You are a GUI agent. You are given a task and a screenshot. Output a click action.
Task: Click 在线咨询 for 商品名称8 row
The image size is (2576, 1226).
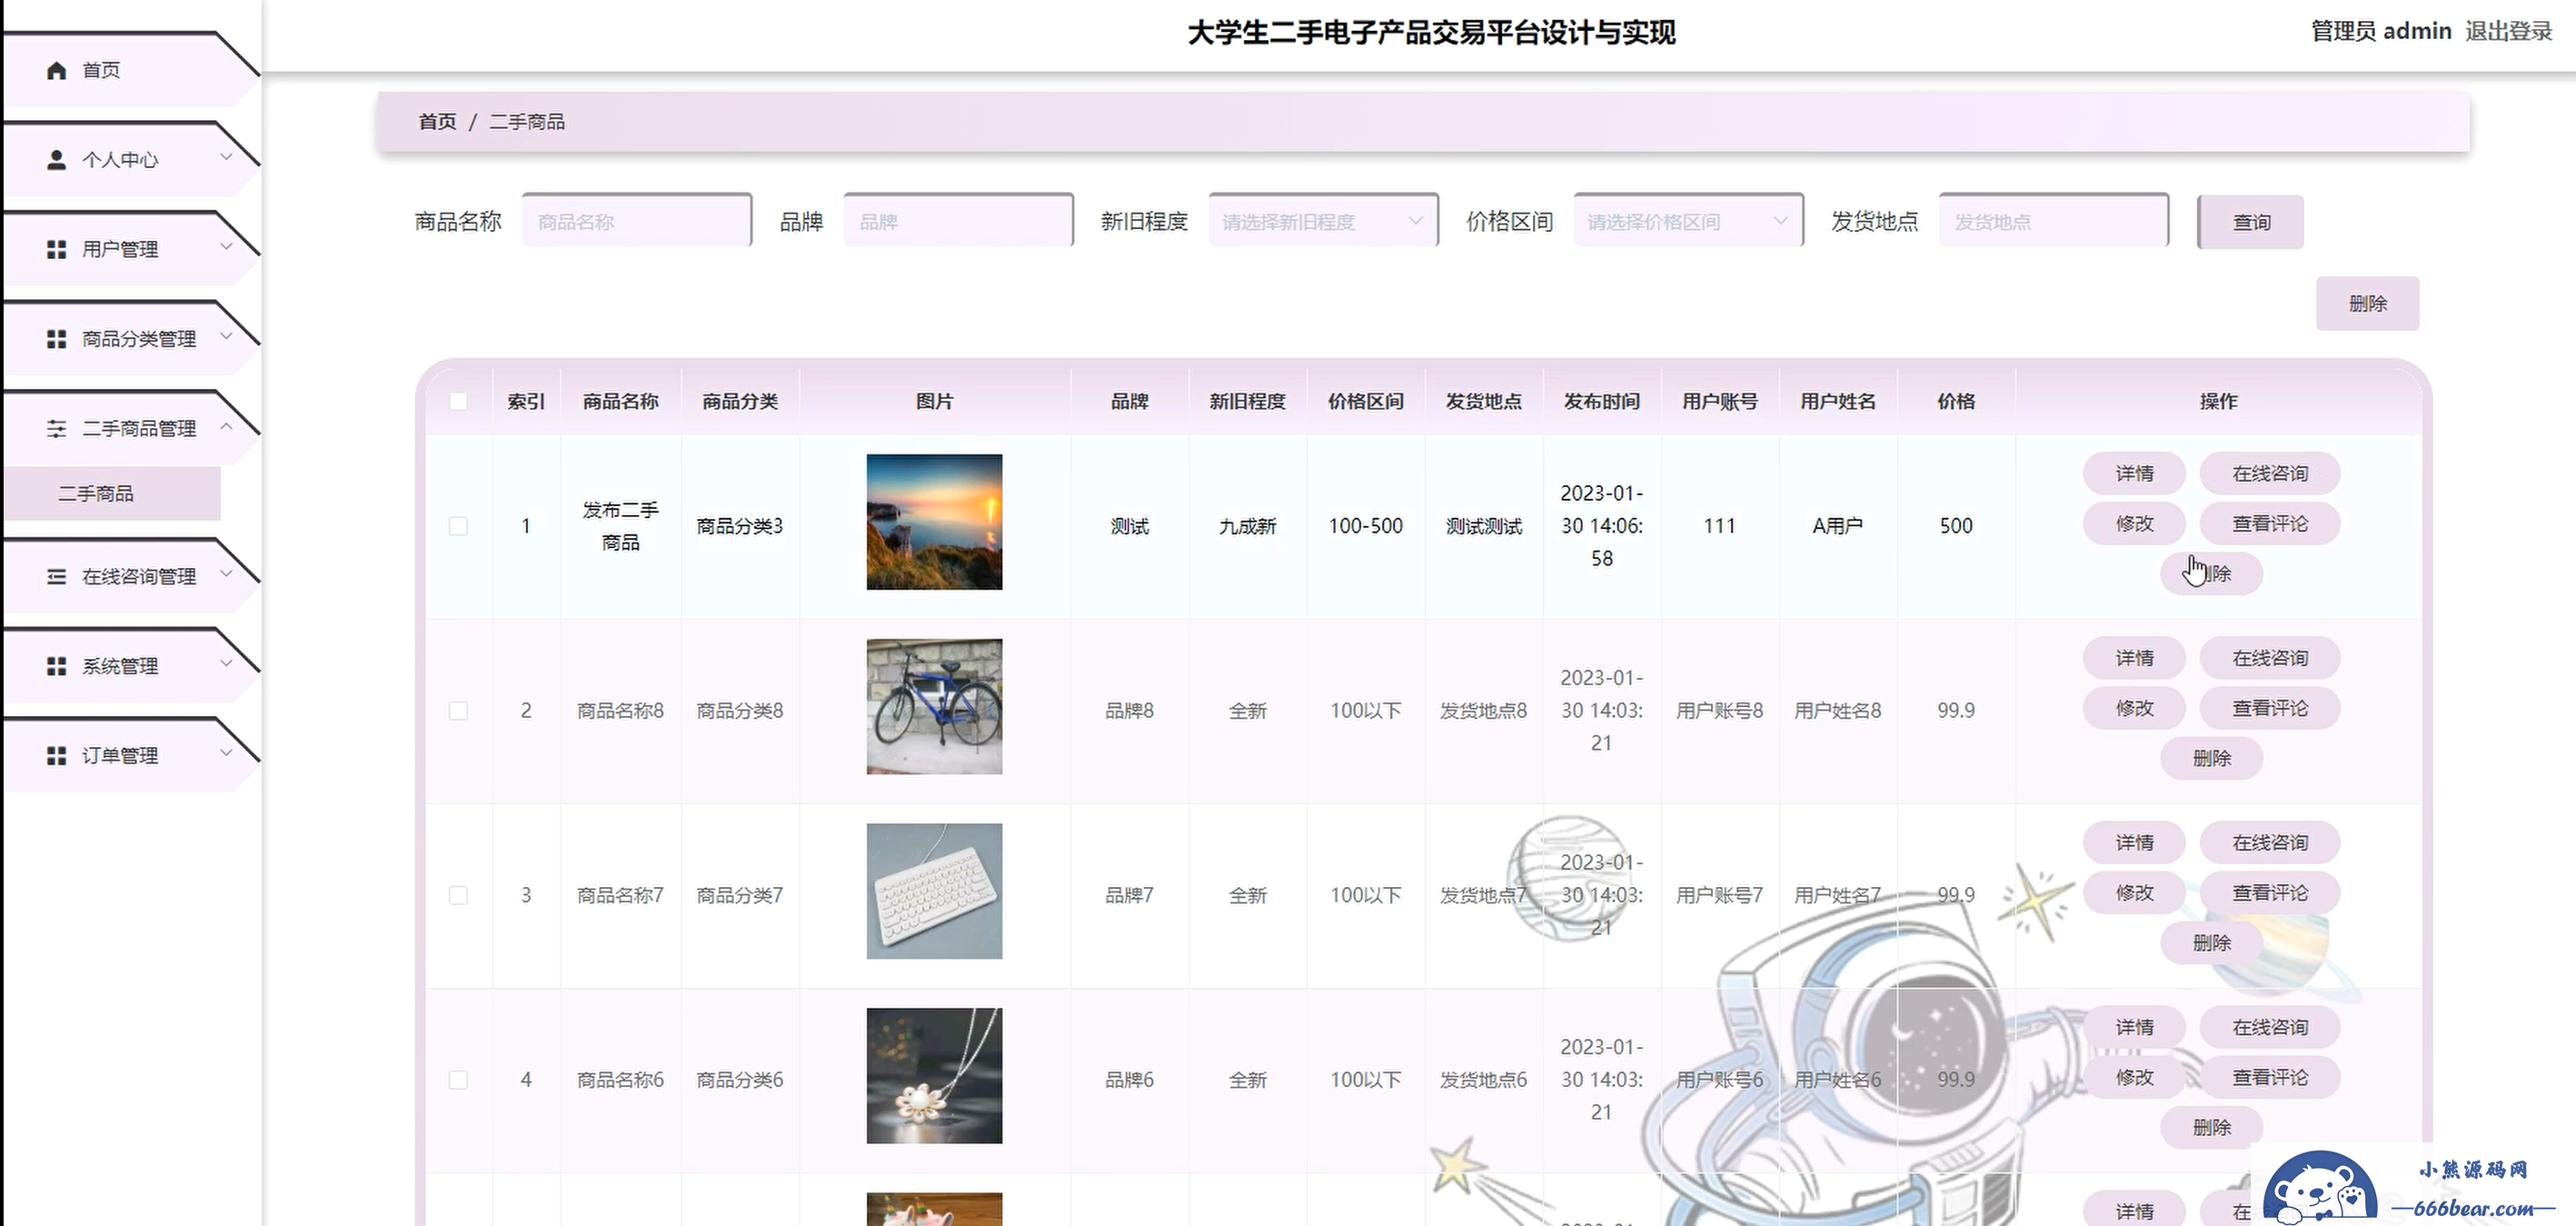pyautogui.click(x=2270, y=658)
